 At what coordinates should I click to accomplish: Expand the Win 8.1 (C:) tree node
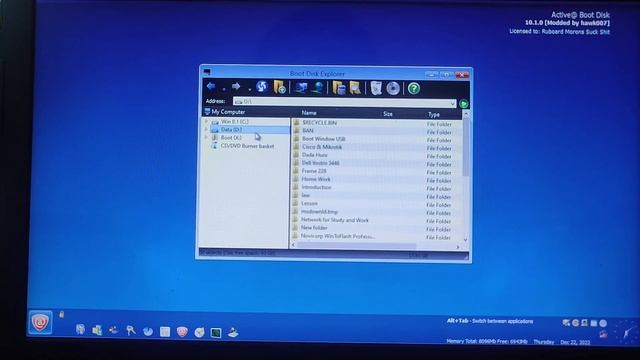(x=207, y=122)
